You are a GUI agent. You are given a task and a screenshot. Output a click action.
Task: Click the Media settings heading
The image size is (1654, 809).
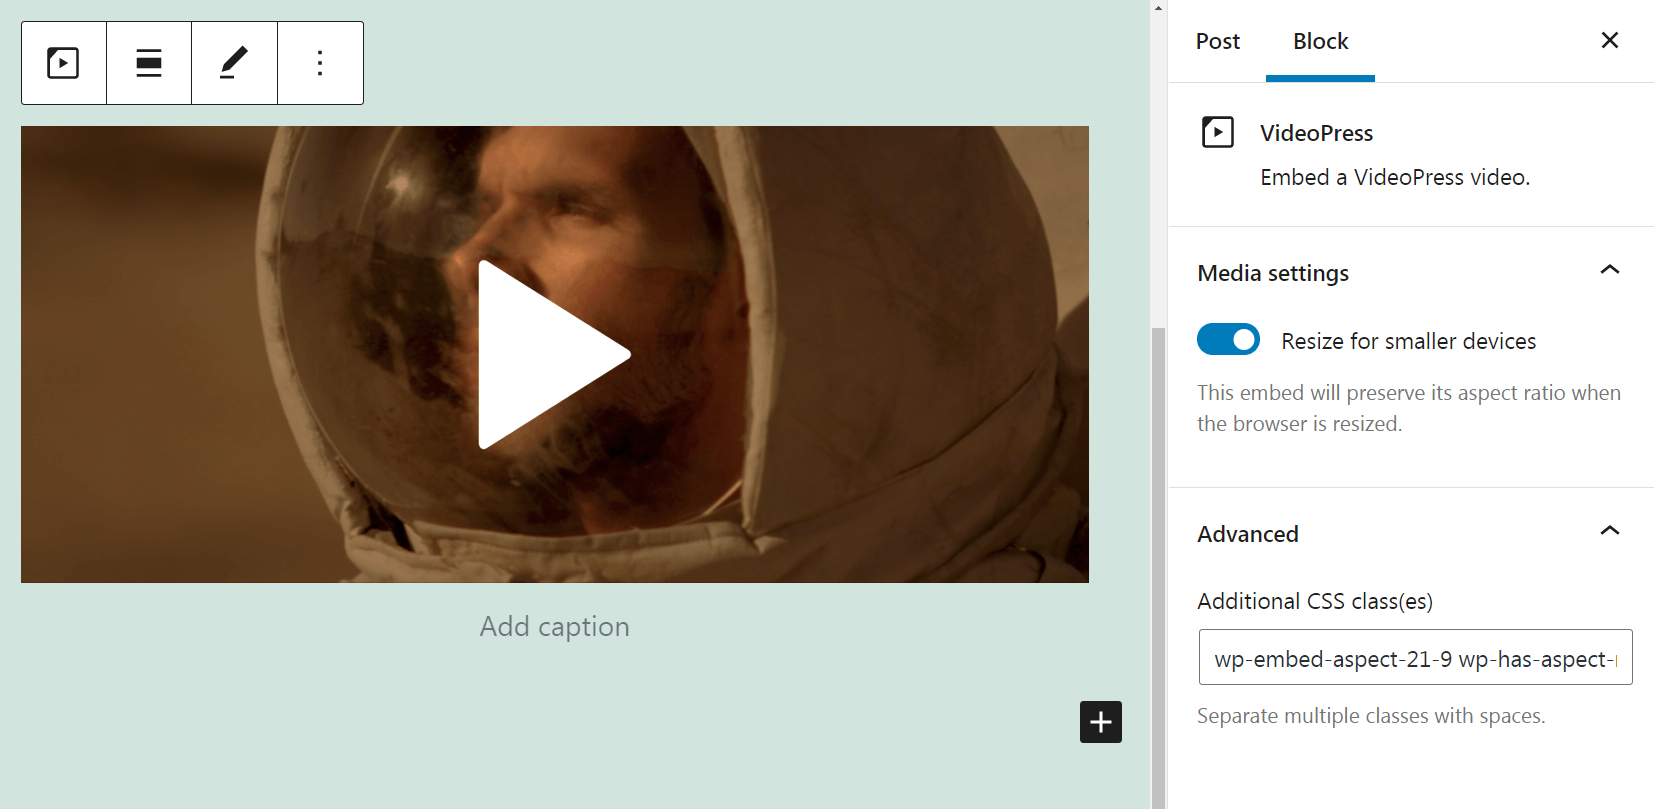(1273, 273)
